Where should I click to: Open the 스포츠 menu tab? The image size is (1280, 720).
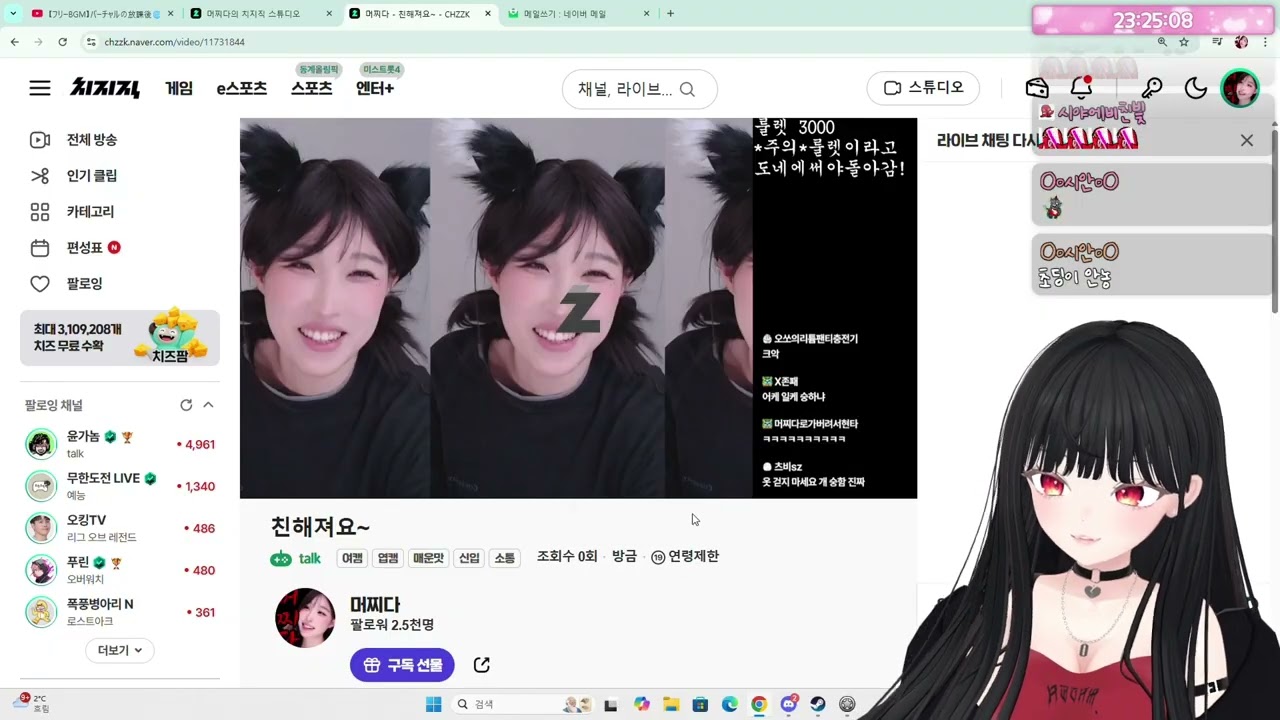pos(312,88)
